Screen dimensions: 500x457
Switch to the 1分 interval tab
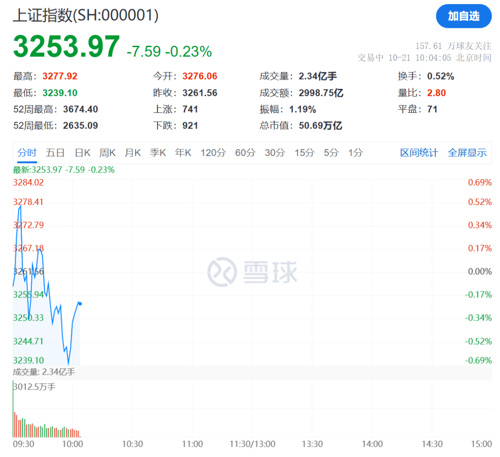(x=355, y=153)
